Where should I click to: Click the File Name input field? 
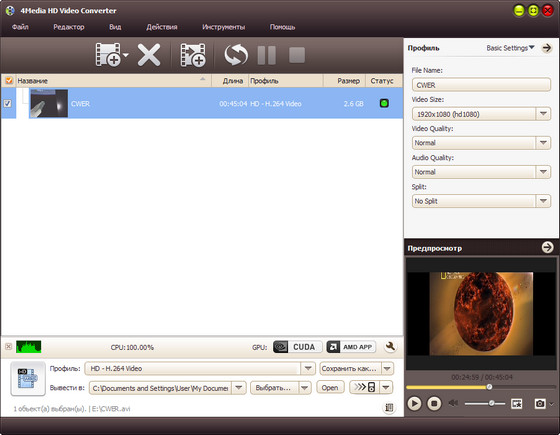tap(481, 85)
